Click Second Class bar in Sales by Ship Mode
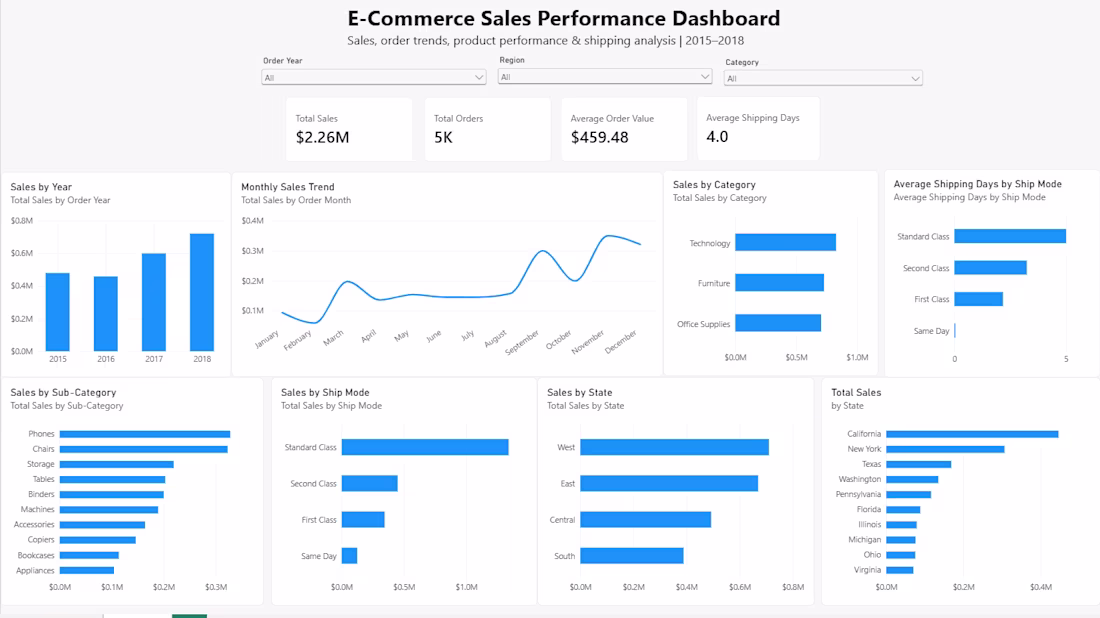1100x618 pixels. [x=370, y=483]
